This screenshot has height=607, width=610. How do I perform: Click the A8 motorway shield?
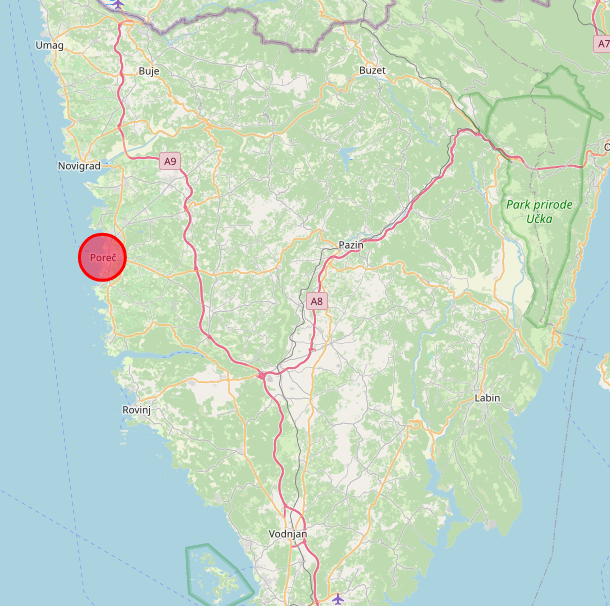[x=317, y=301]
